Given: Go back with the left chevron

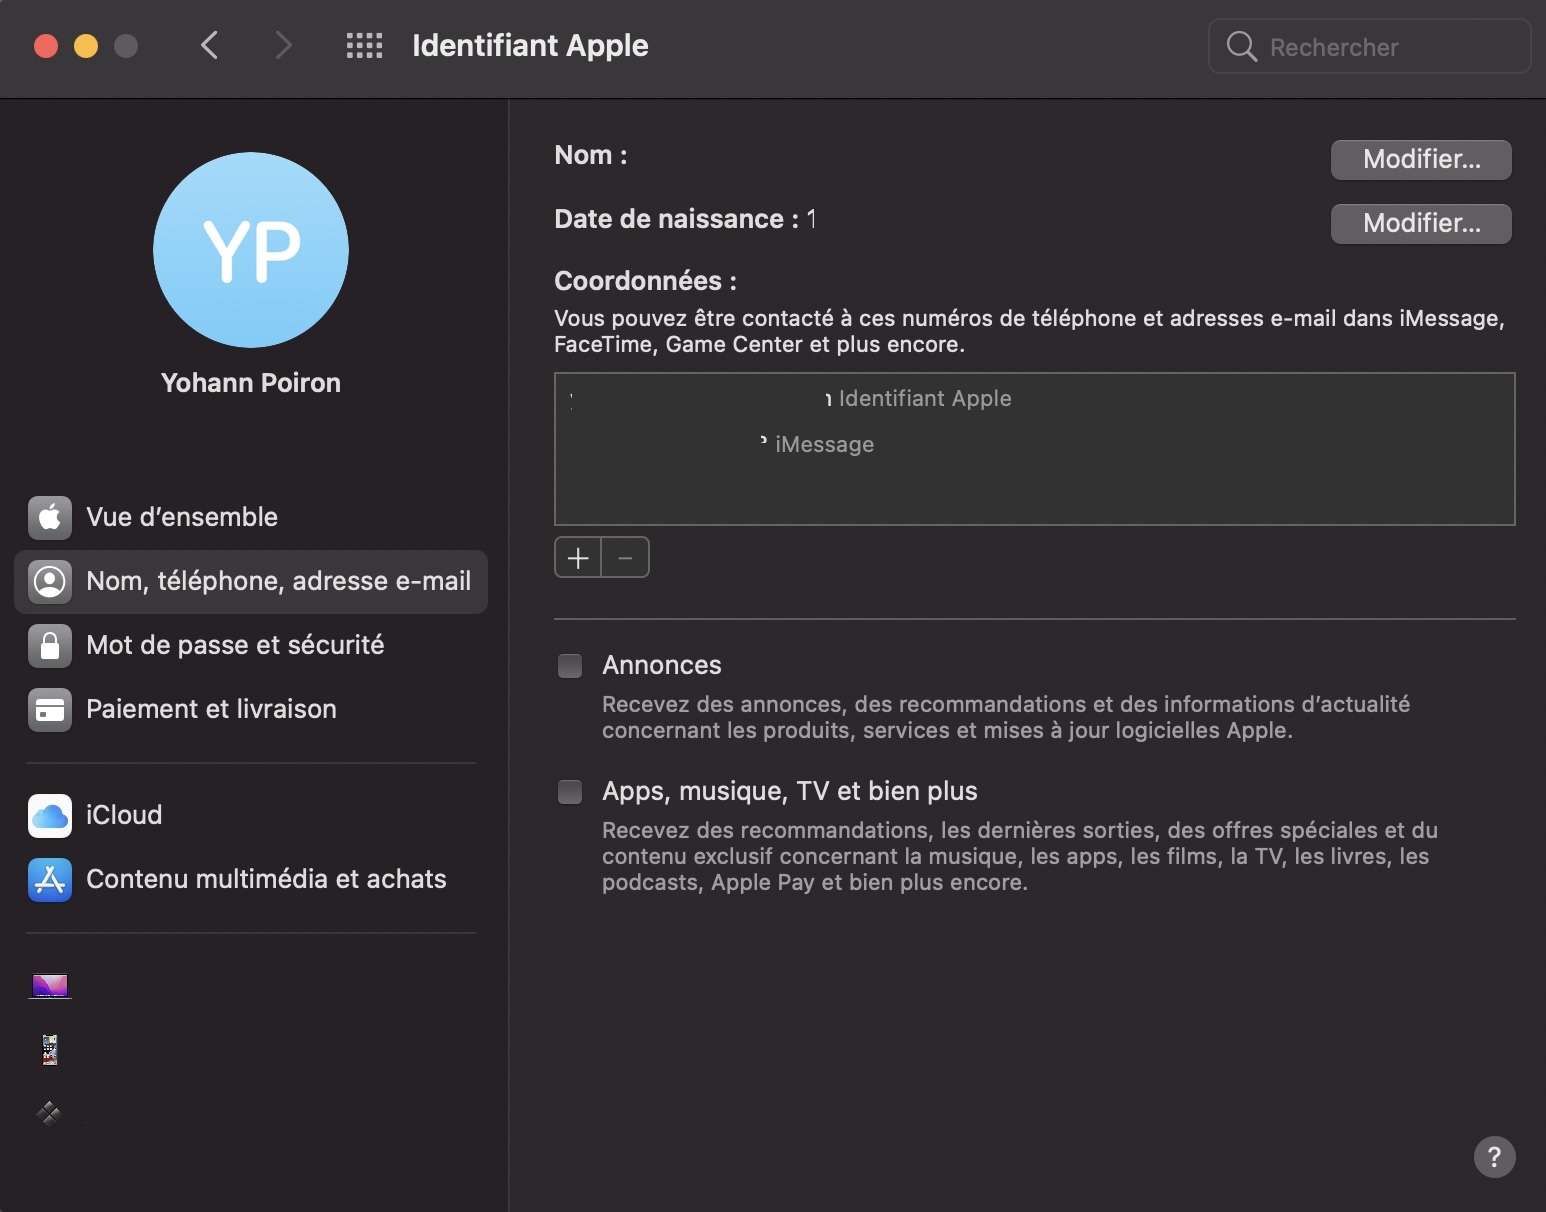Looking at the screenshot, I should tap(209, 46).
